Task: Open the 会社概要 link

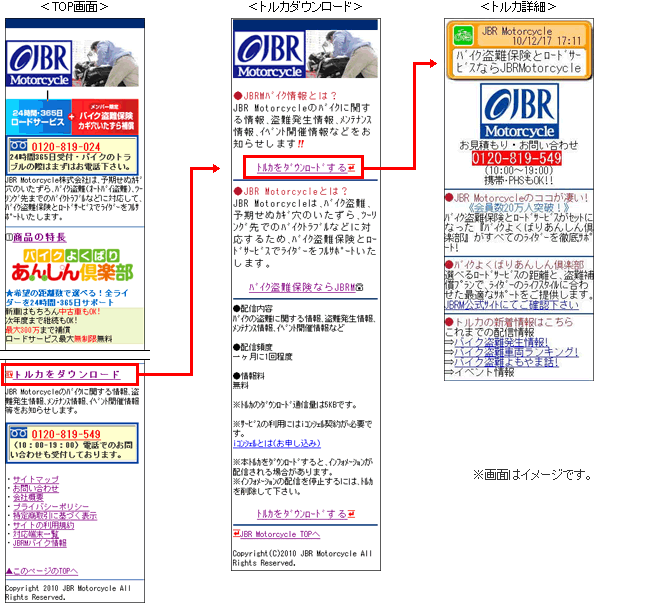Action: click(x=28, y=497)
